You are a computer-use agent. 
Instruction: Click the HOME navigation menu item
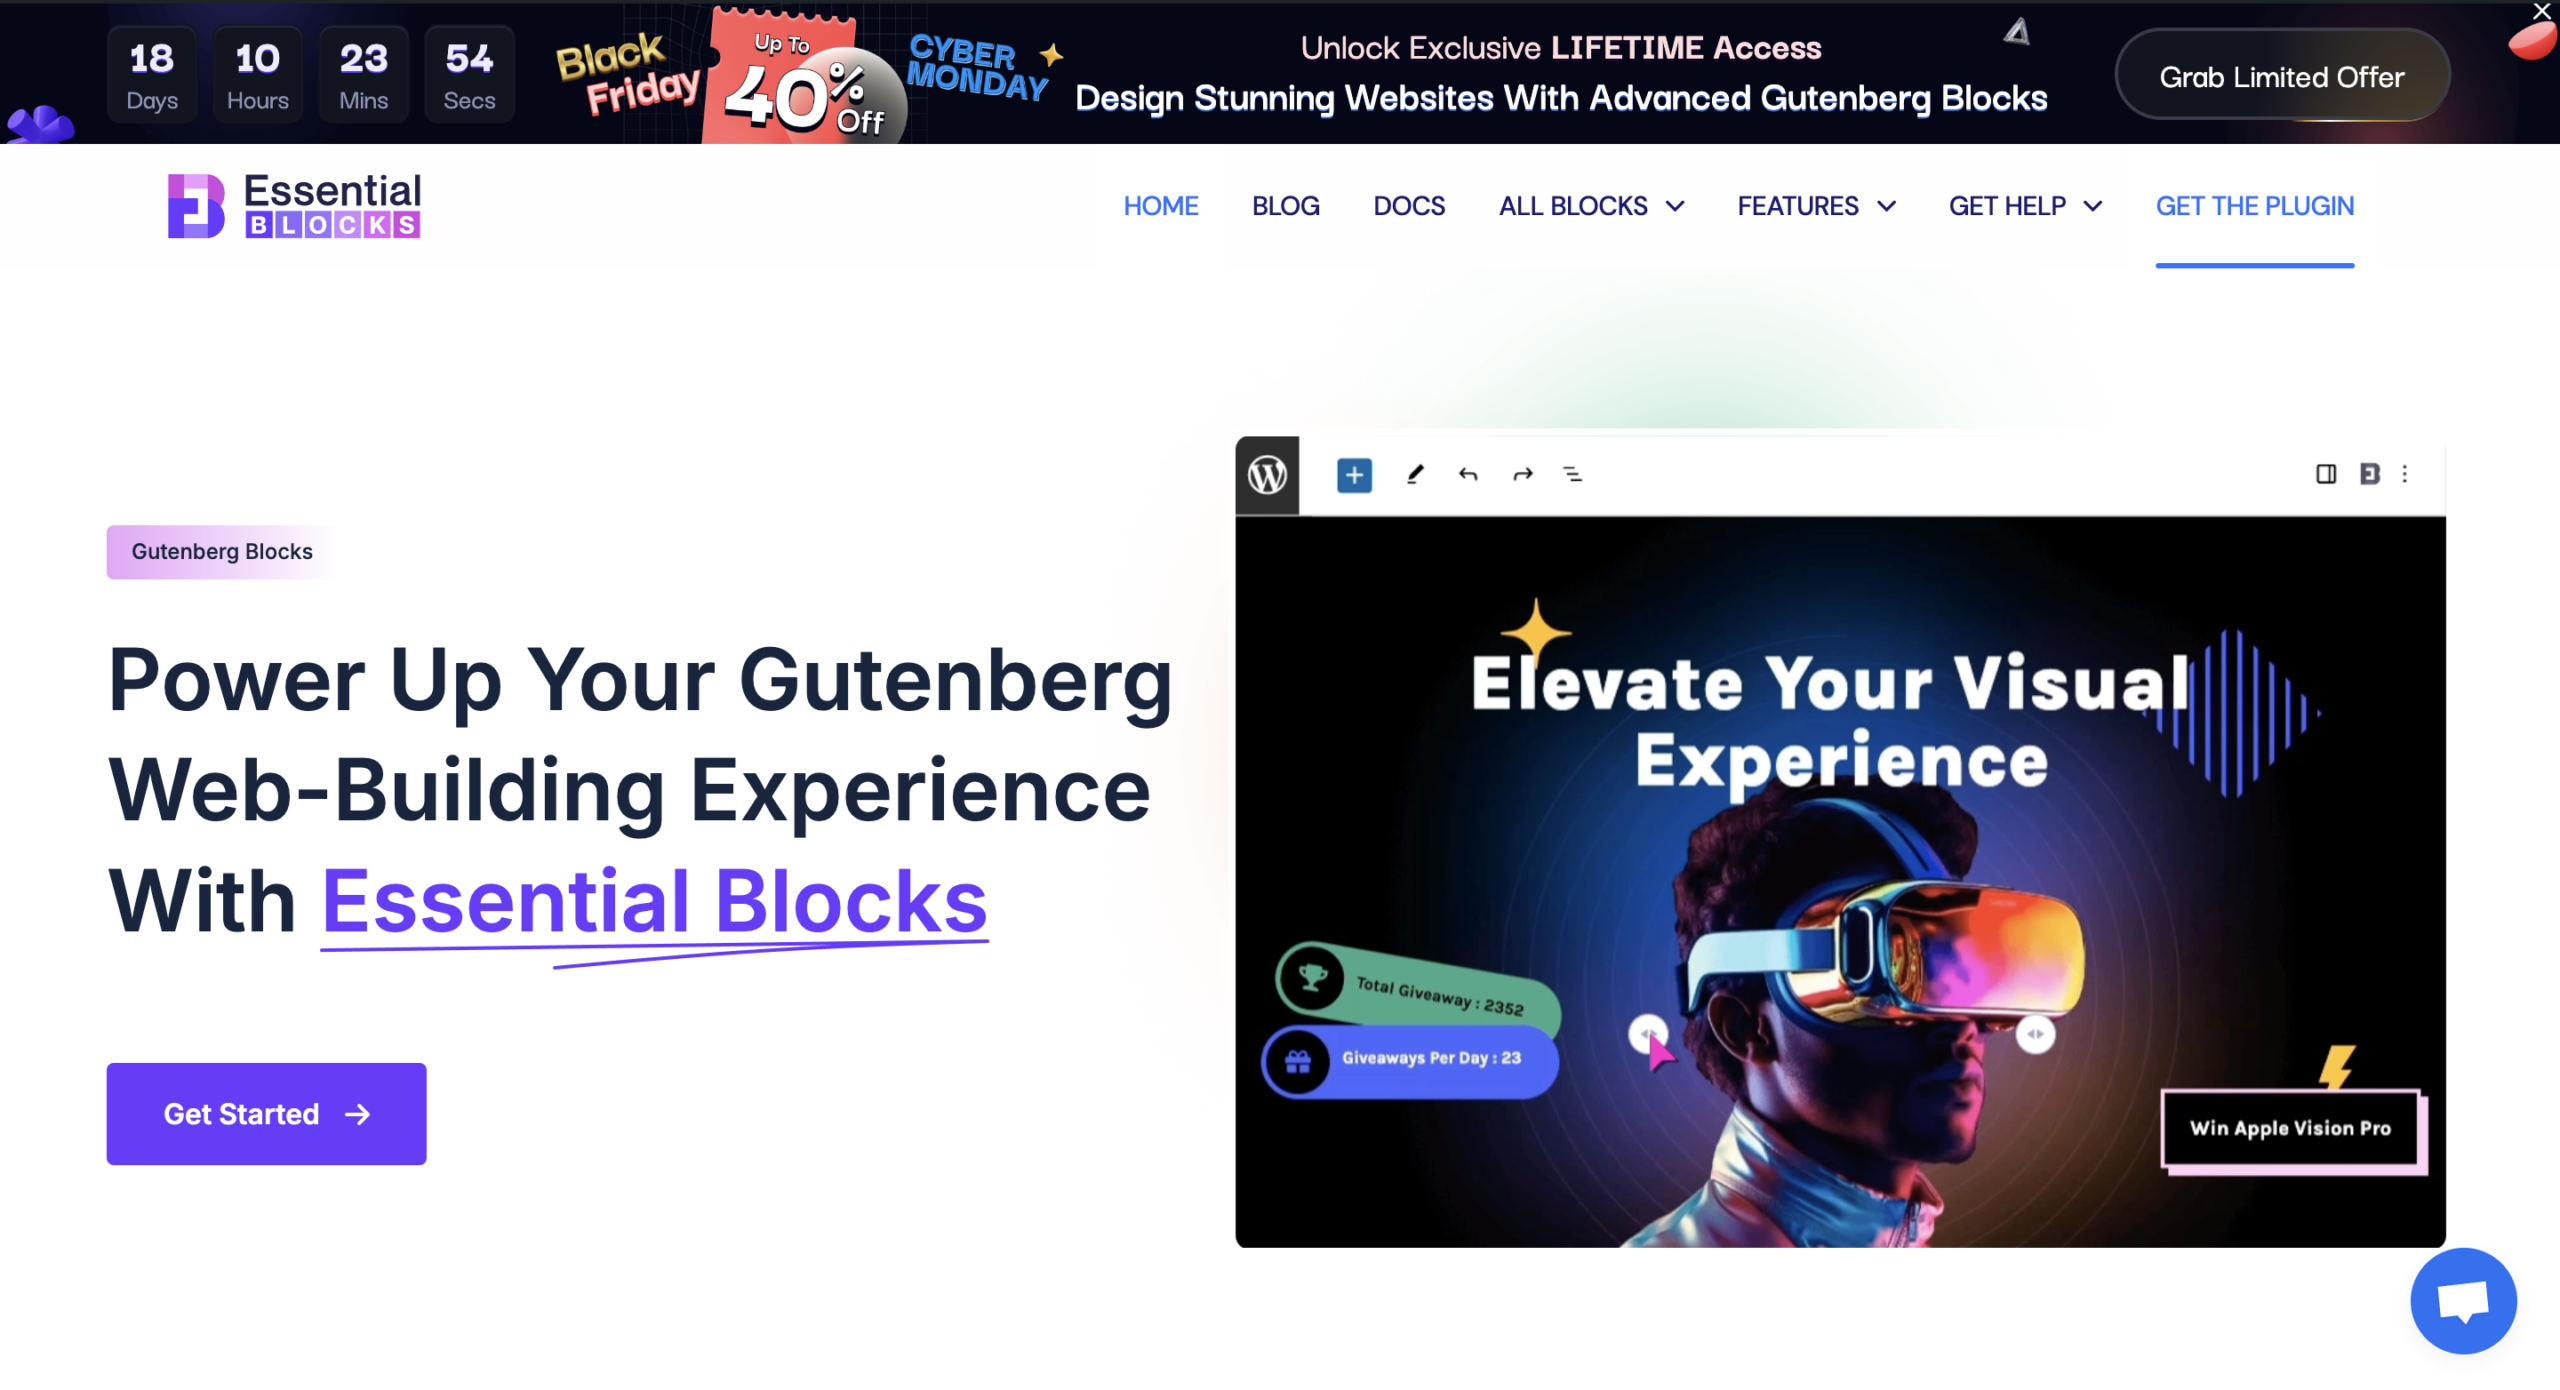point(1160,205)
